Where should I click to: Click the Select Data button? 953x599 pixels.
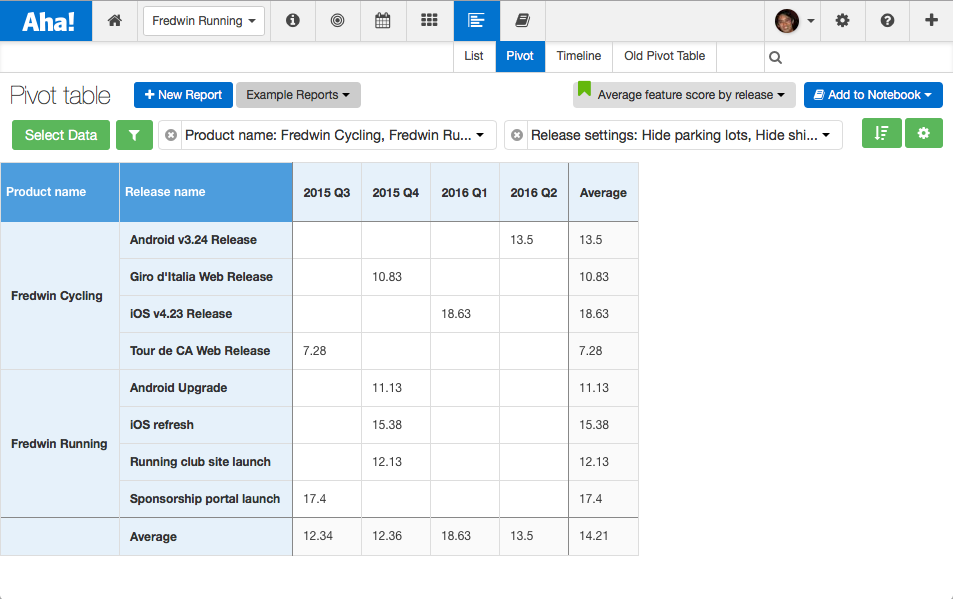(61, 135)
